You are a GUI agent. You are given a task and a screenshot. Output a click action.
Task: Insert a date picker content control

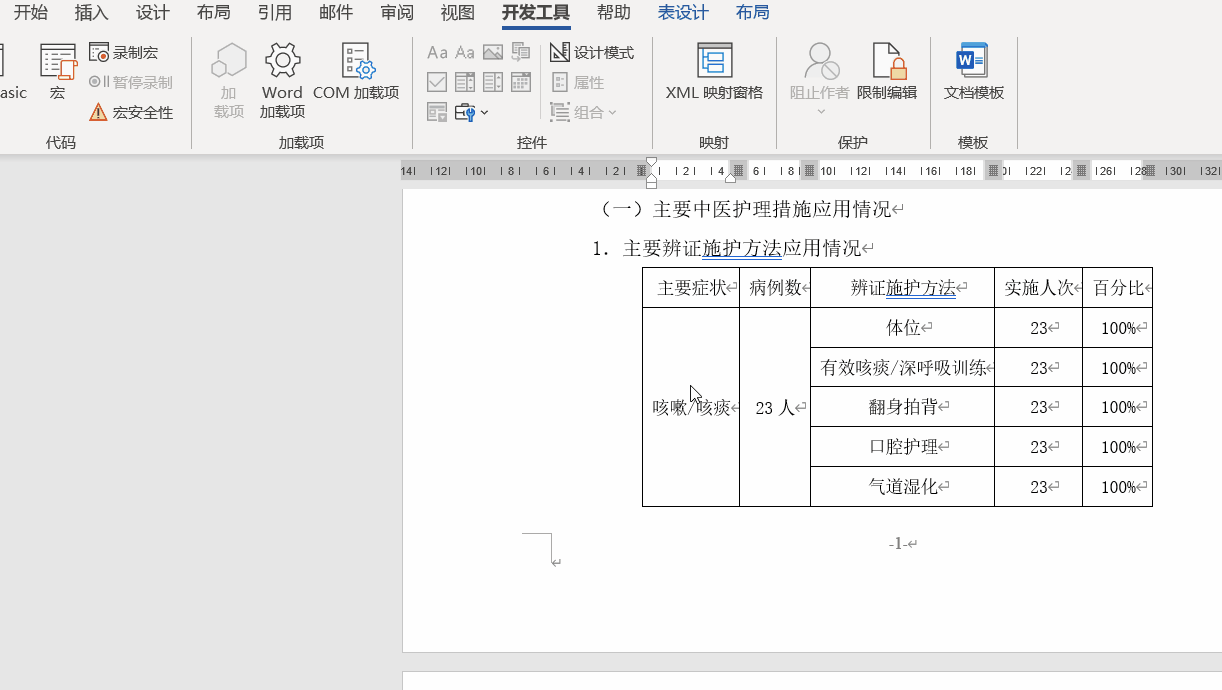click(x=521, y=82)
